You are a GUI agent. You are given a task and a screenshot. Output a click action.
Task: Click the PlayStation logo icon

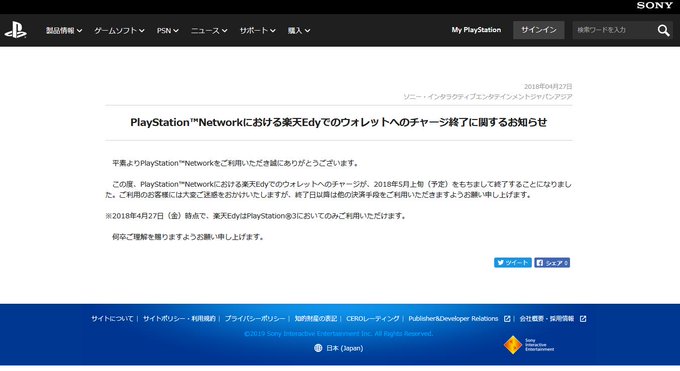(16, 30)
